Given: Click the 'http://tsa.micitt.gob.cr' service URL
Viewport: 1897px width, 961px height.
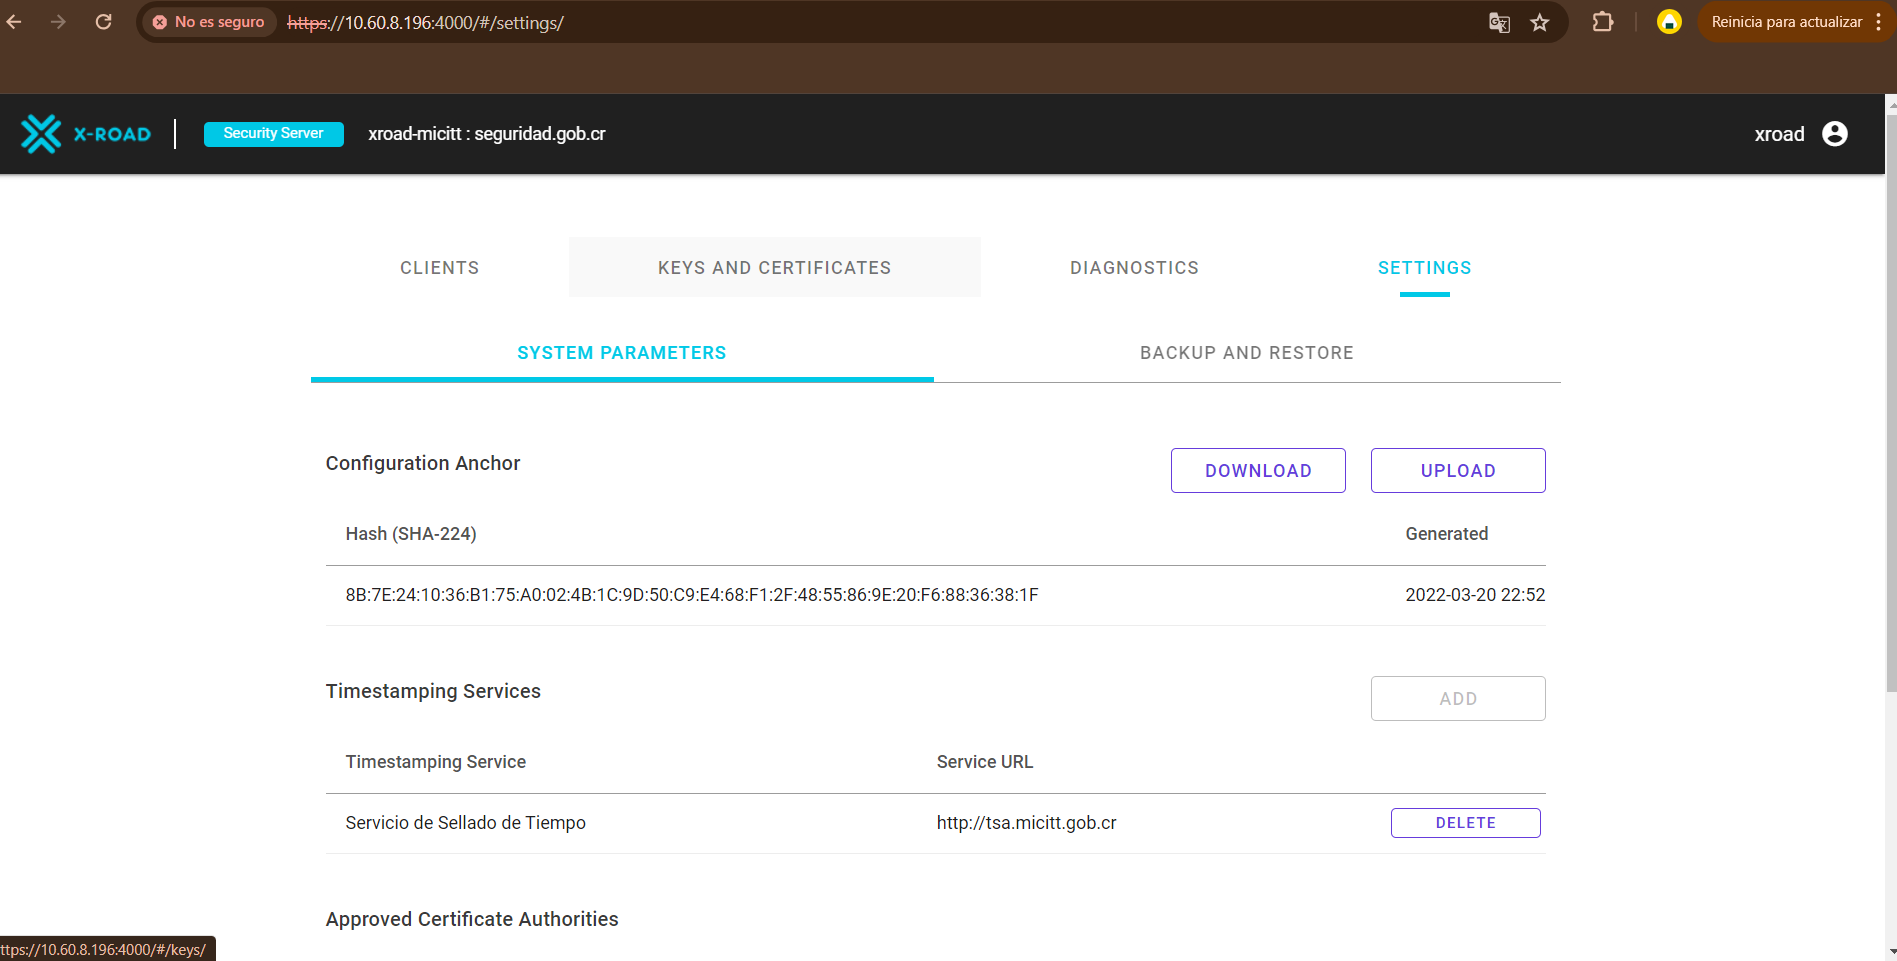Looking at the screenshot, I should click(x=1027, y=823).
